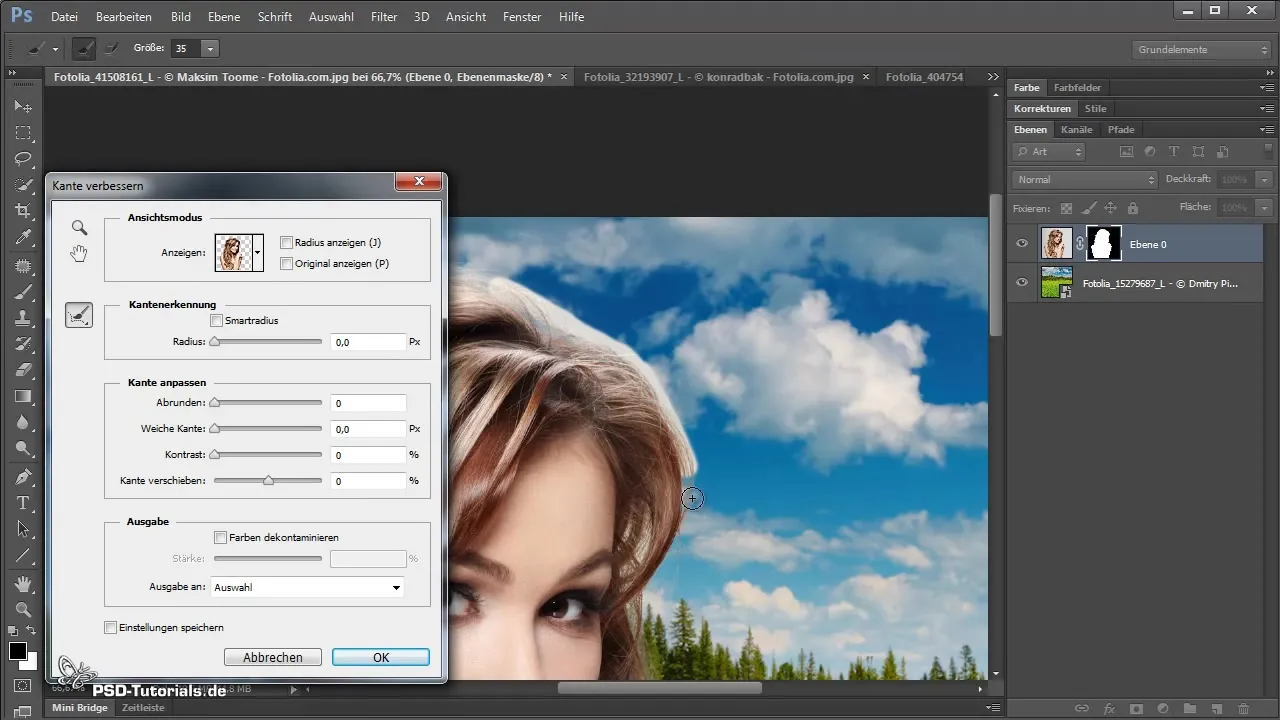Image resolution: width=1280 pixels, height=720 pixels.
Task: Enable Farben dekontaminieren checkbox
Action: 220,537
